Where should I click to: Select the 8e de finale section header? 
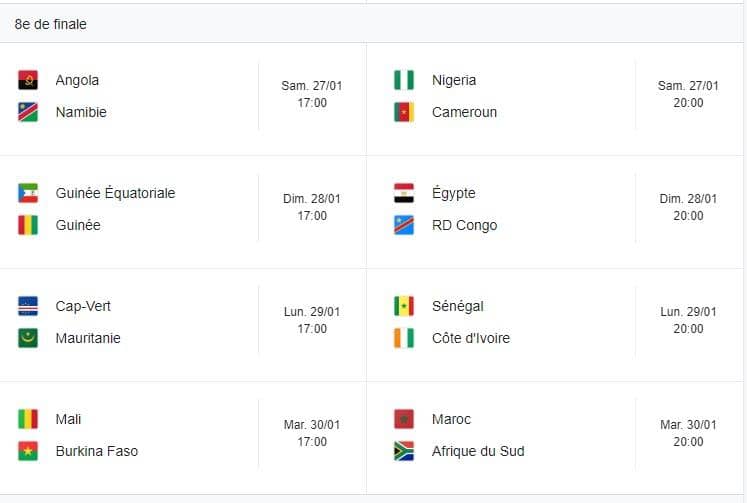[372, 24]
